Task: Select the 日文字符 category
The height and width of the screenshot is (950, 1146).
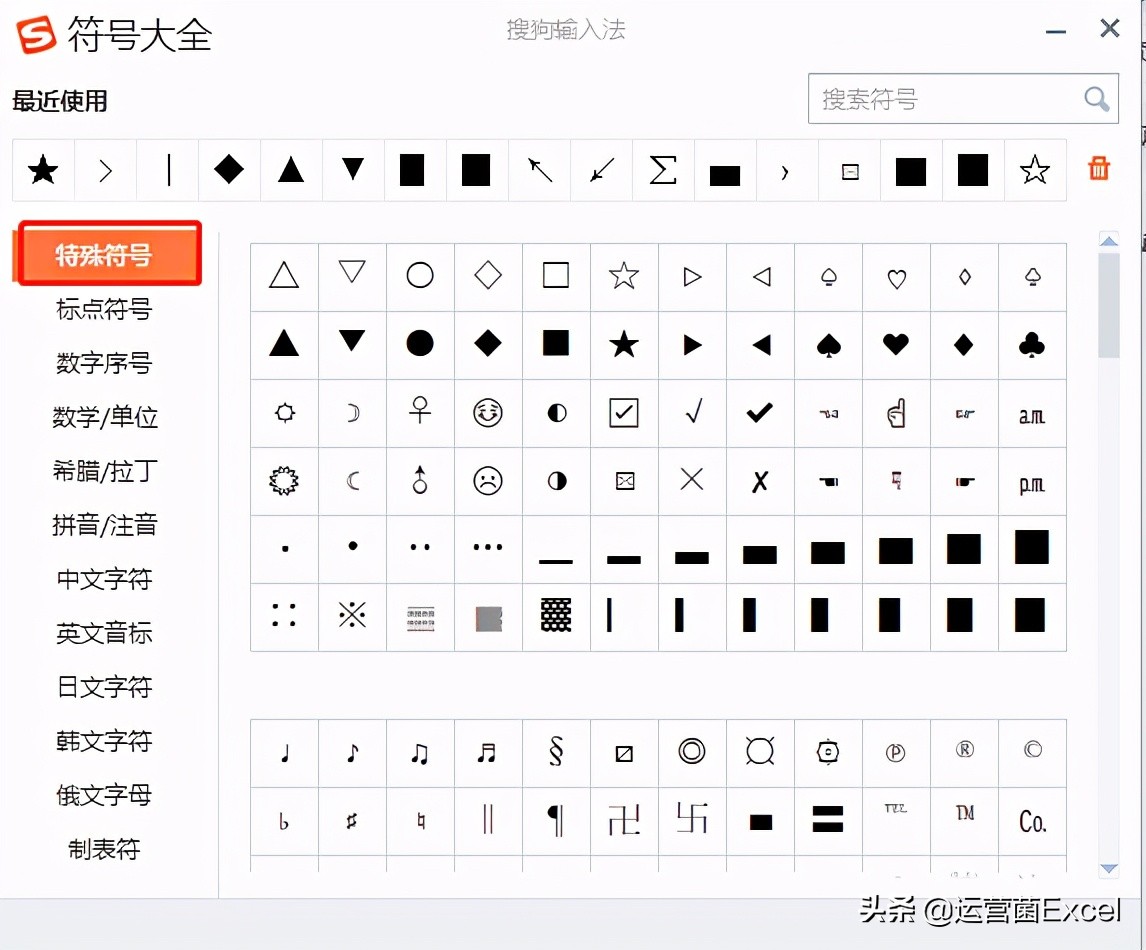Action: (x=103, y=687)
